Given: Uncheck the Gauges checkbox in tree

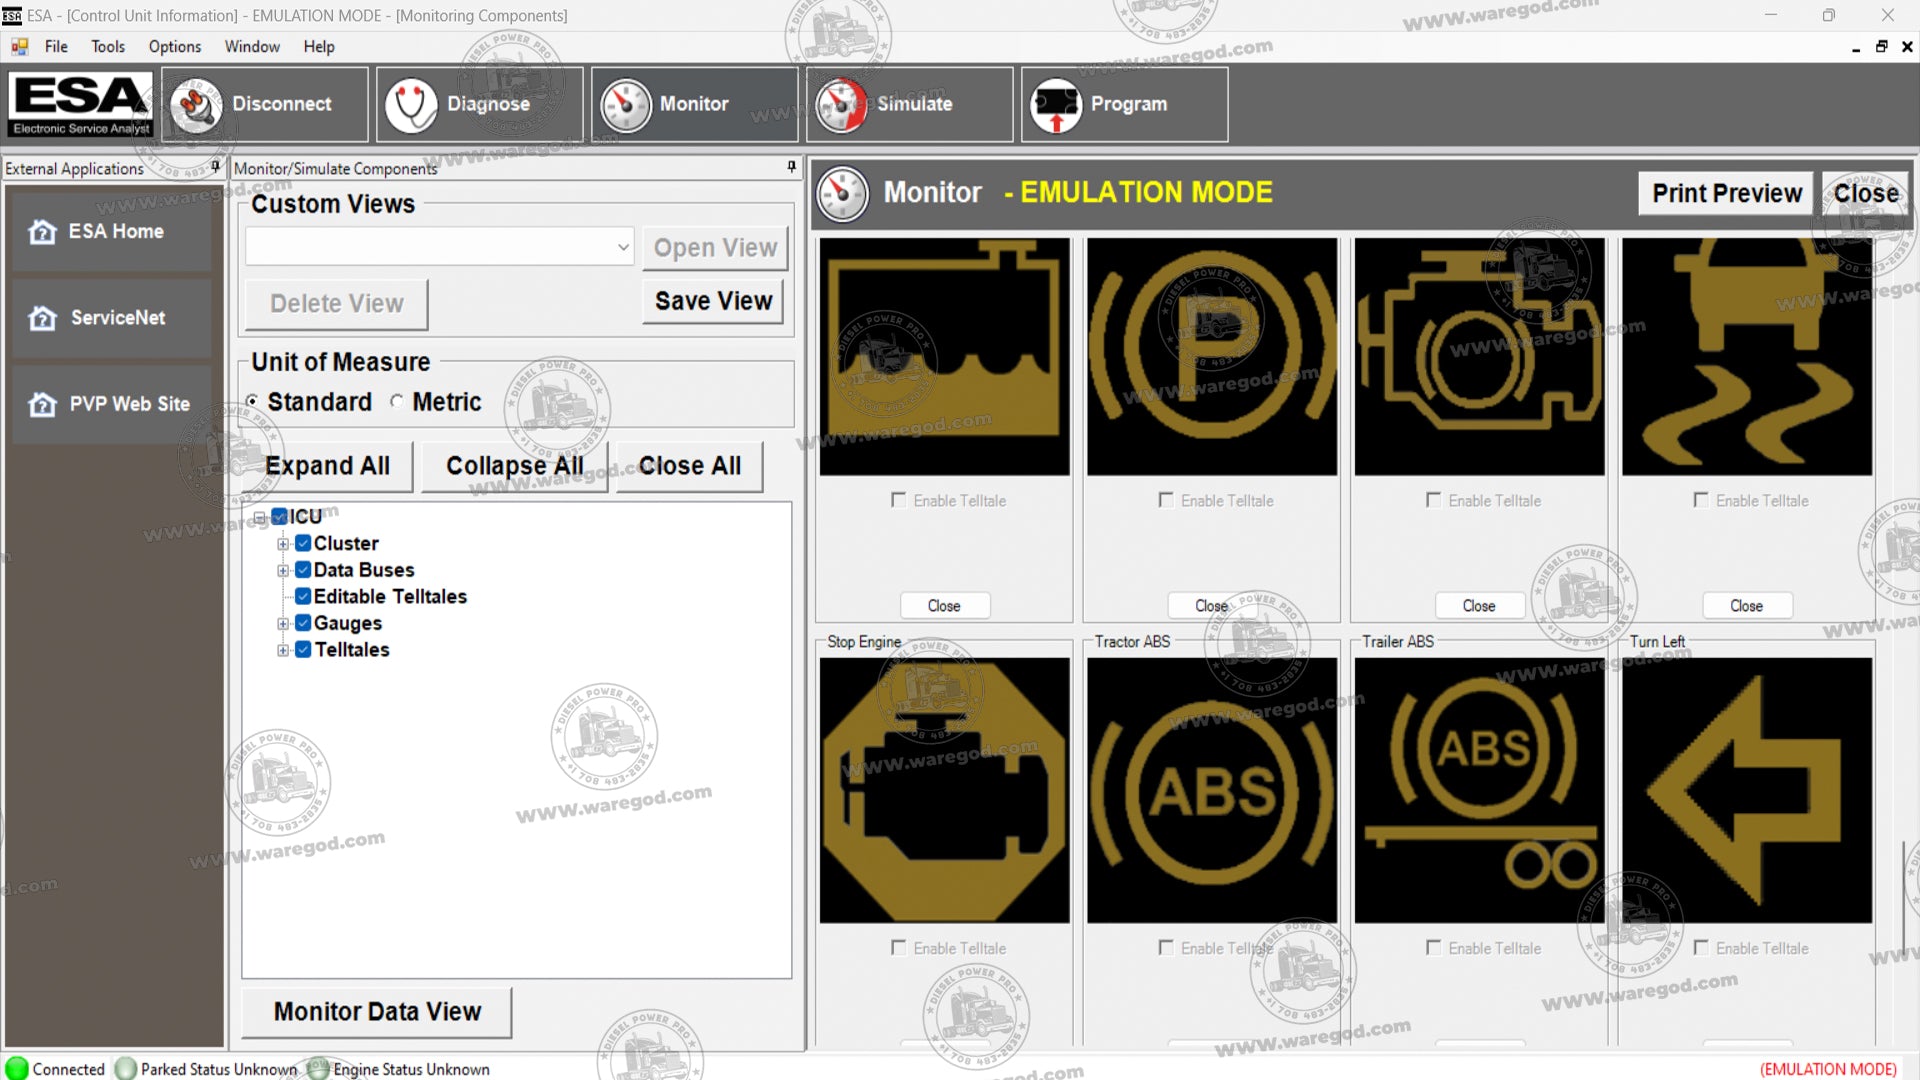Looking at the screenshot, I should (303, 623).
